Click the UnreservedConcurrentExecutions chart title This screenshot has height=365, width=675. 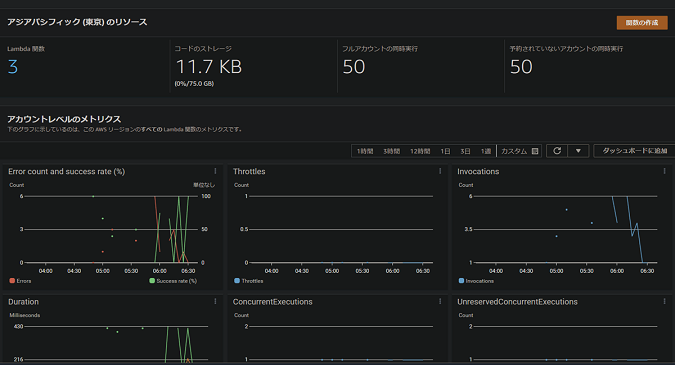[x=517, y=302]
